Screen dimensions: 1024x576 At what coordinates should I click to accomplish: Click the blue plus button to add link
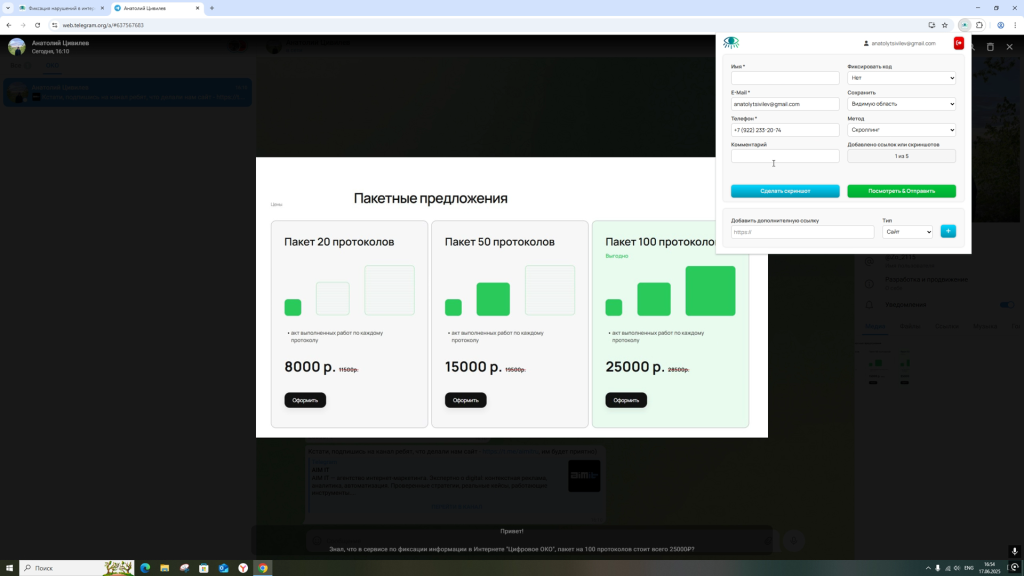948,231
